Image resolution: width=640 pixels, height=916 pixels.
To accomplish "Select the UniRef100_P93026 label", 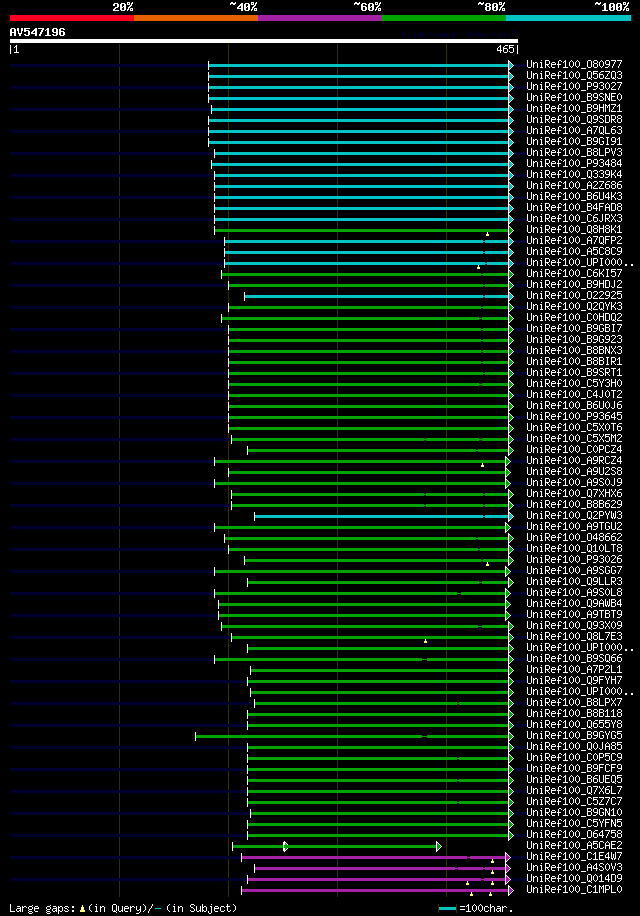I will click(574, 560).
